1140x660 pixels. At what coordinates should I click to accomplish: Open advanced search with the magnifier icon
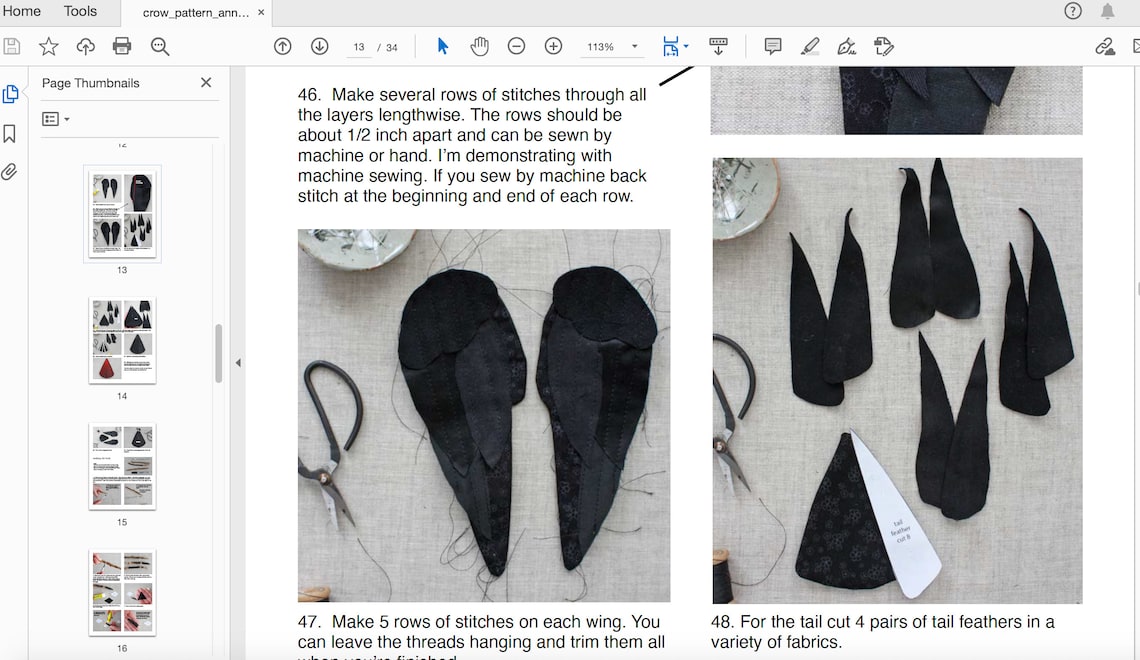pos(160,46)
